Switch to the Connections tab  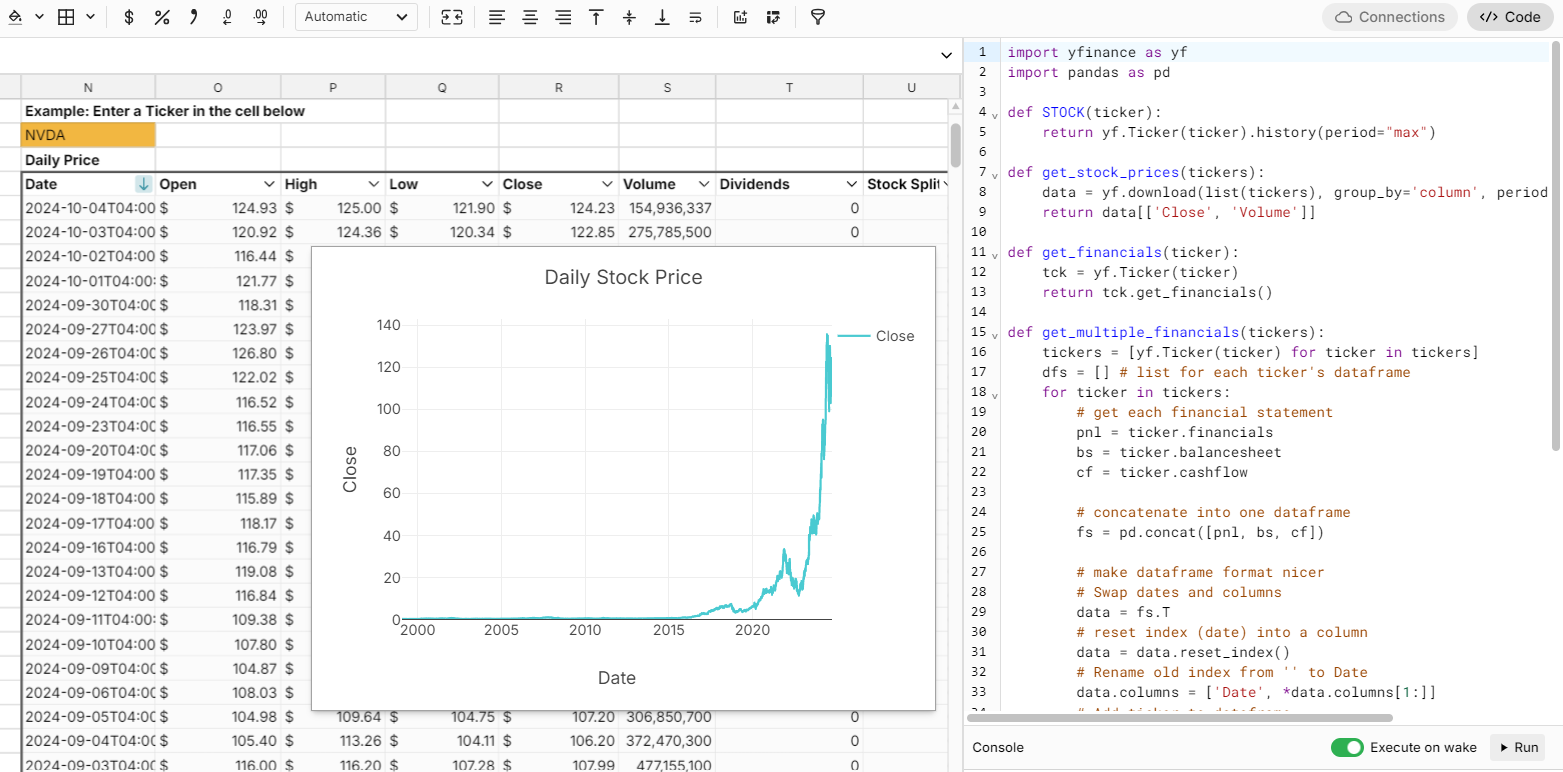(1389, 17)
